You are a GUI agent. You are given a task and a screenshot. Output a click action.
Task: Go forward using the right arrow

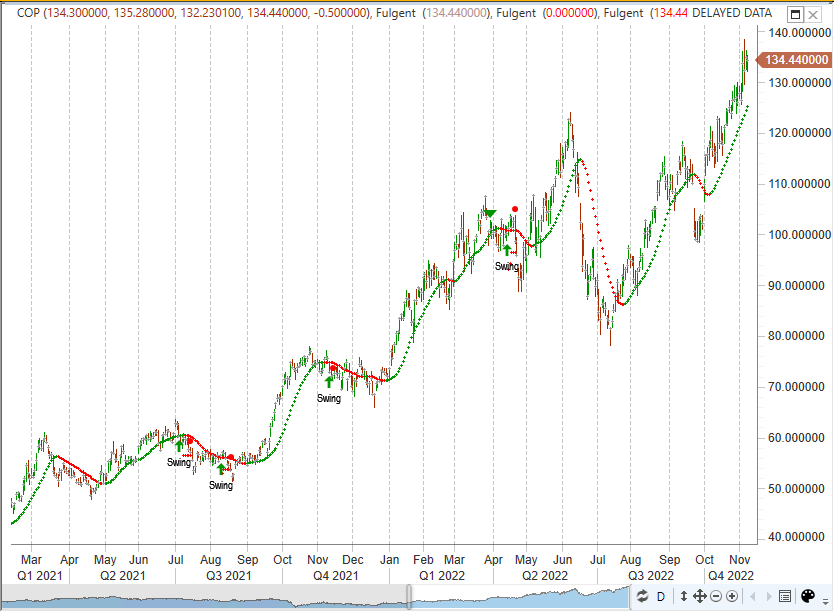click(x=769, y=597)
